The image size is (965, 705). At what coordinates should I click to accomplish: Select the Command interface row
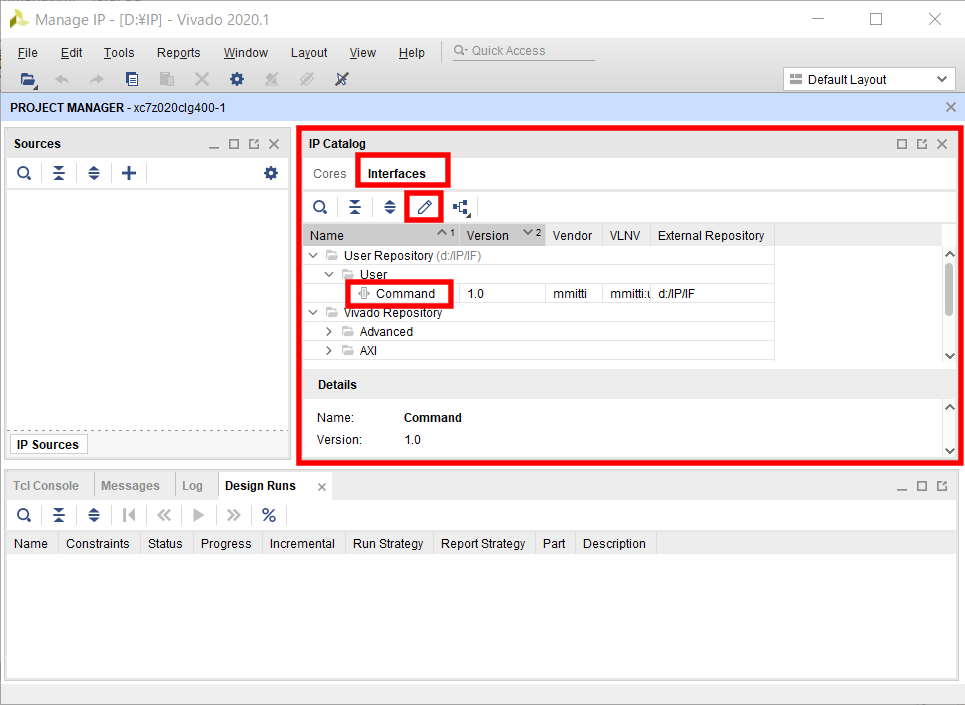[539, 293]
